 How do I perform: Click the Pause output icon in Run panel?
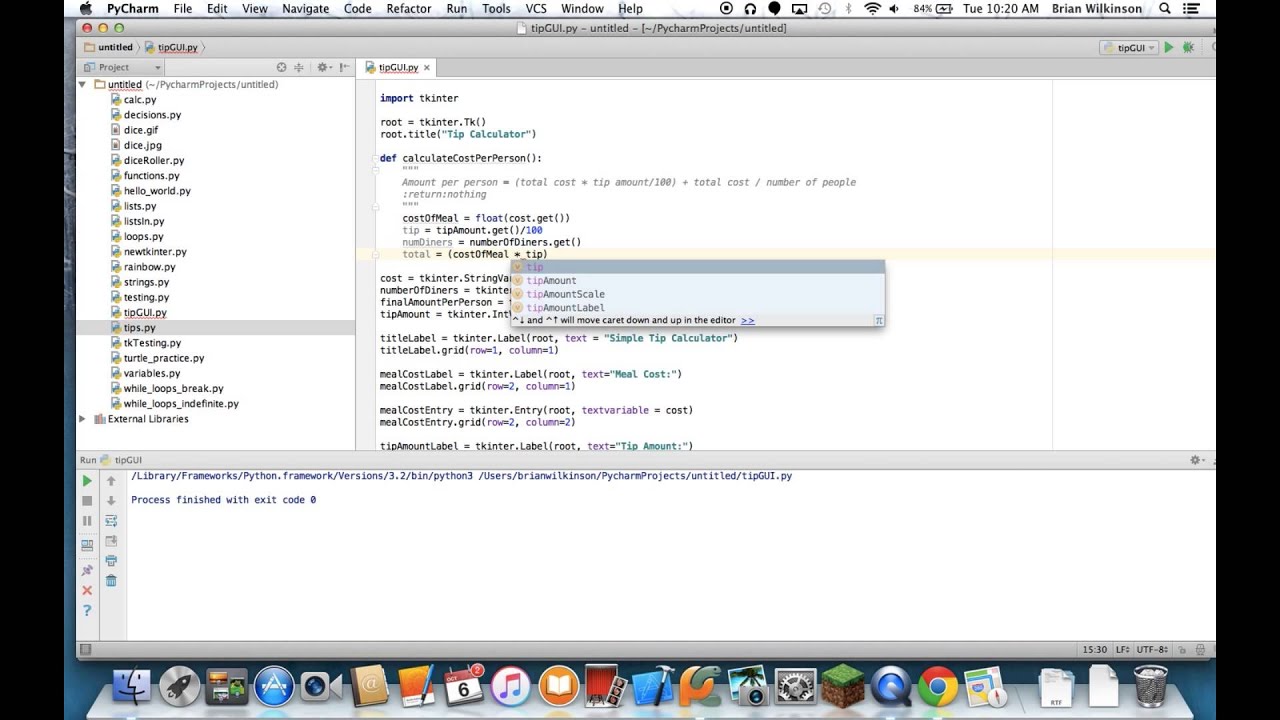87,521
